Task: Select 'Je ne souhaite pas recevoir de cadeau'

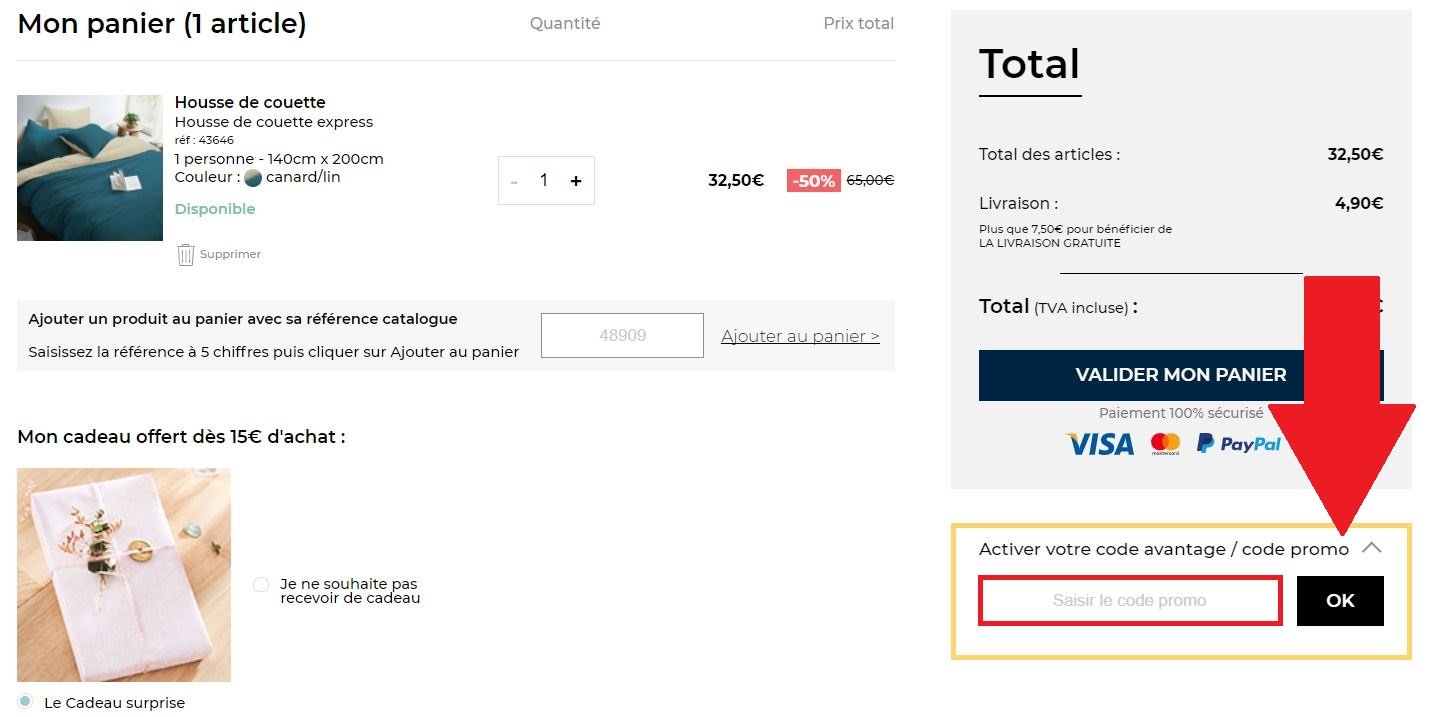Action: 261,584
